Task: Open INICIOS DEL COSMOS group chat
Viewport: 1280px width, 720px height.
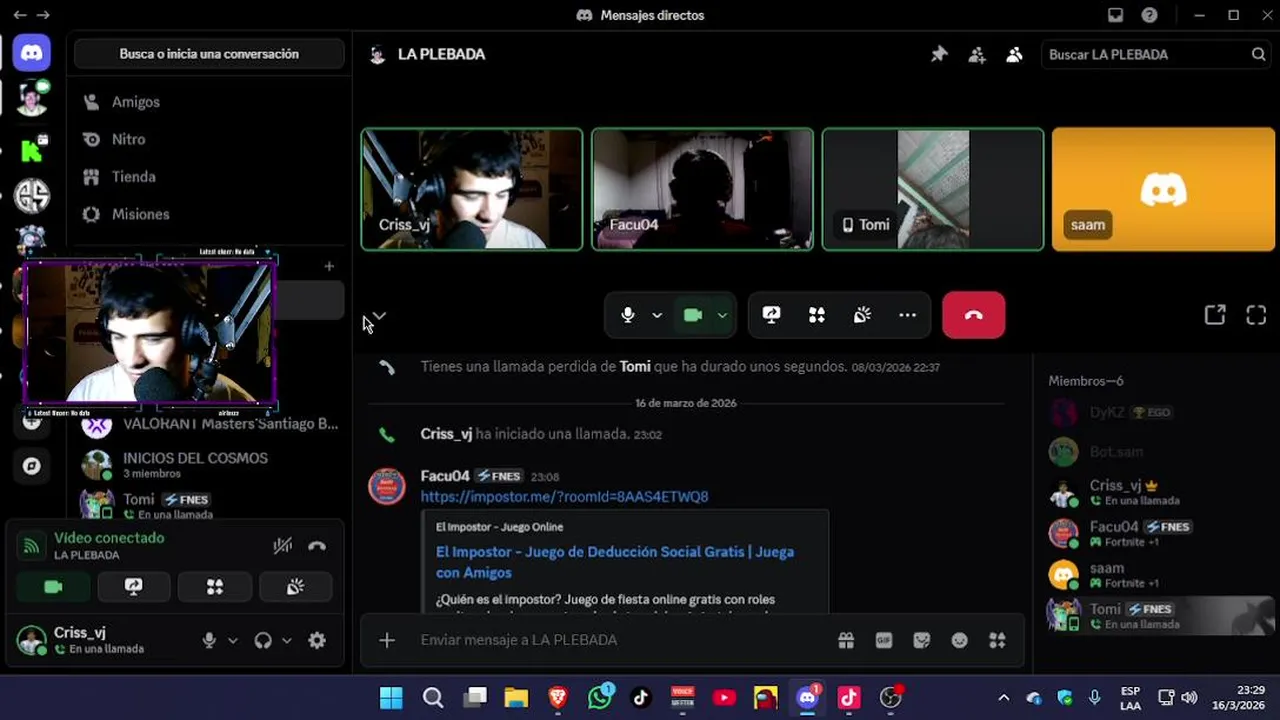Action: coord(209,464)
